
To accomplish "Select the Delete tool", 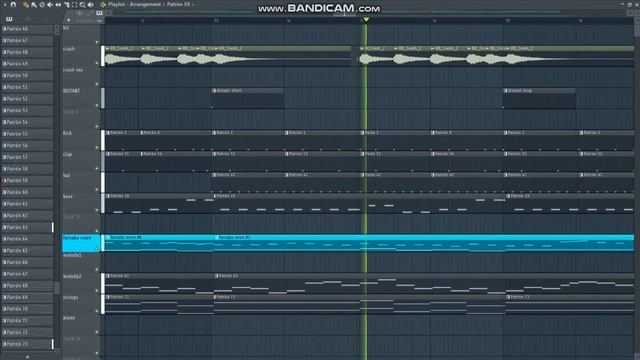I will tap(42, 4).
